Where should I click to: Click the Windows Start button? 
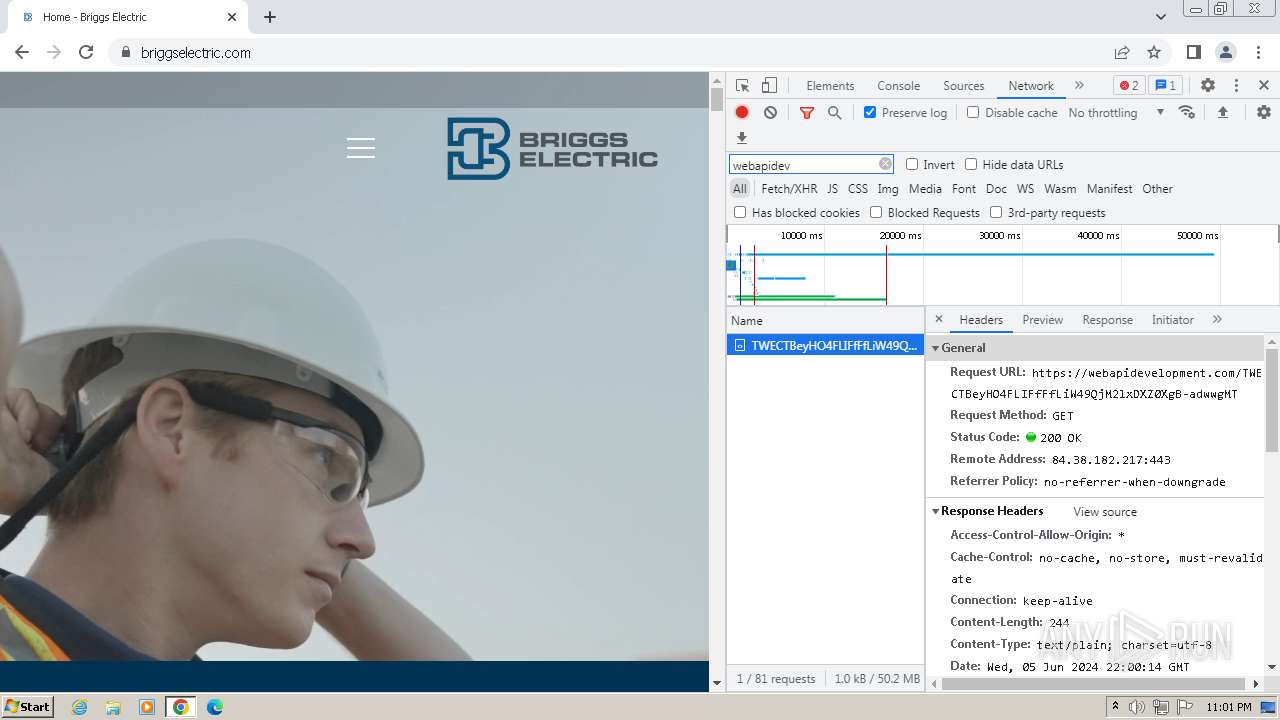(27, 706)
